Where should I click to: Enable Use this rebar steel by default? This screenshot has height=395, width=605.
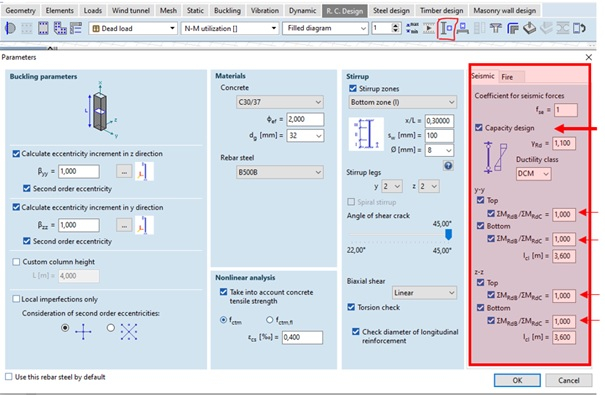click(x=8, y=377)
